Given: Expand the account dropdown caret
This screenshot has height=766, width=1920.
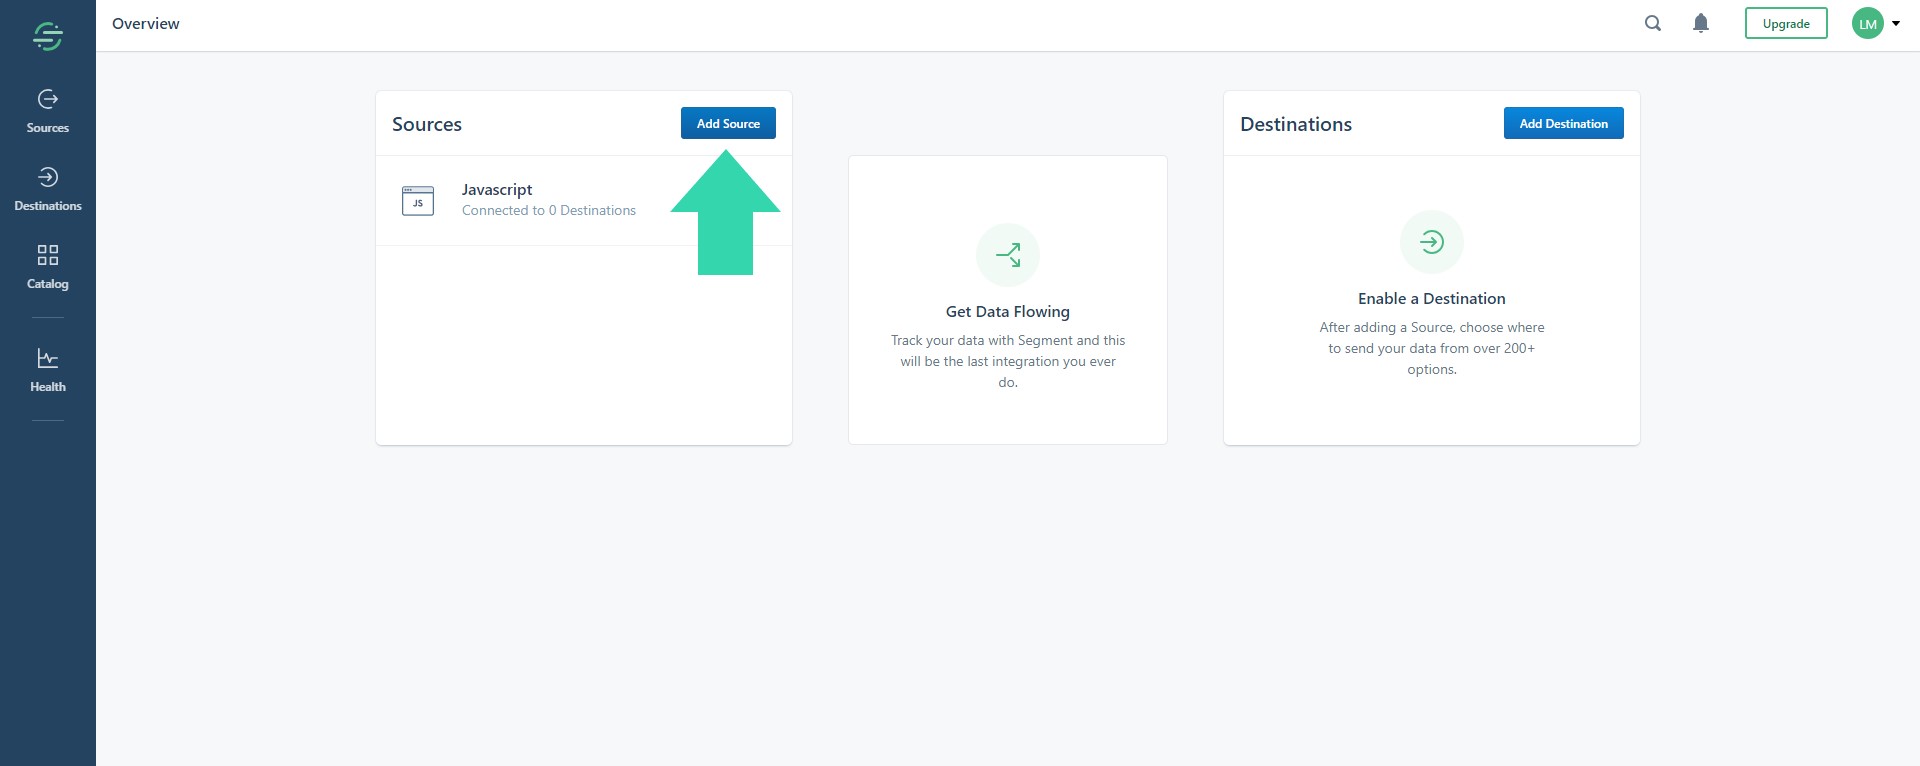Looking at the screenshot, I should tap(1896, 24).
